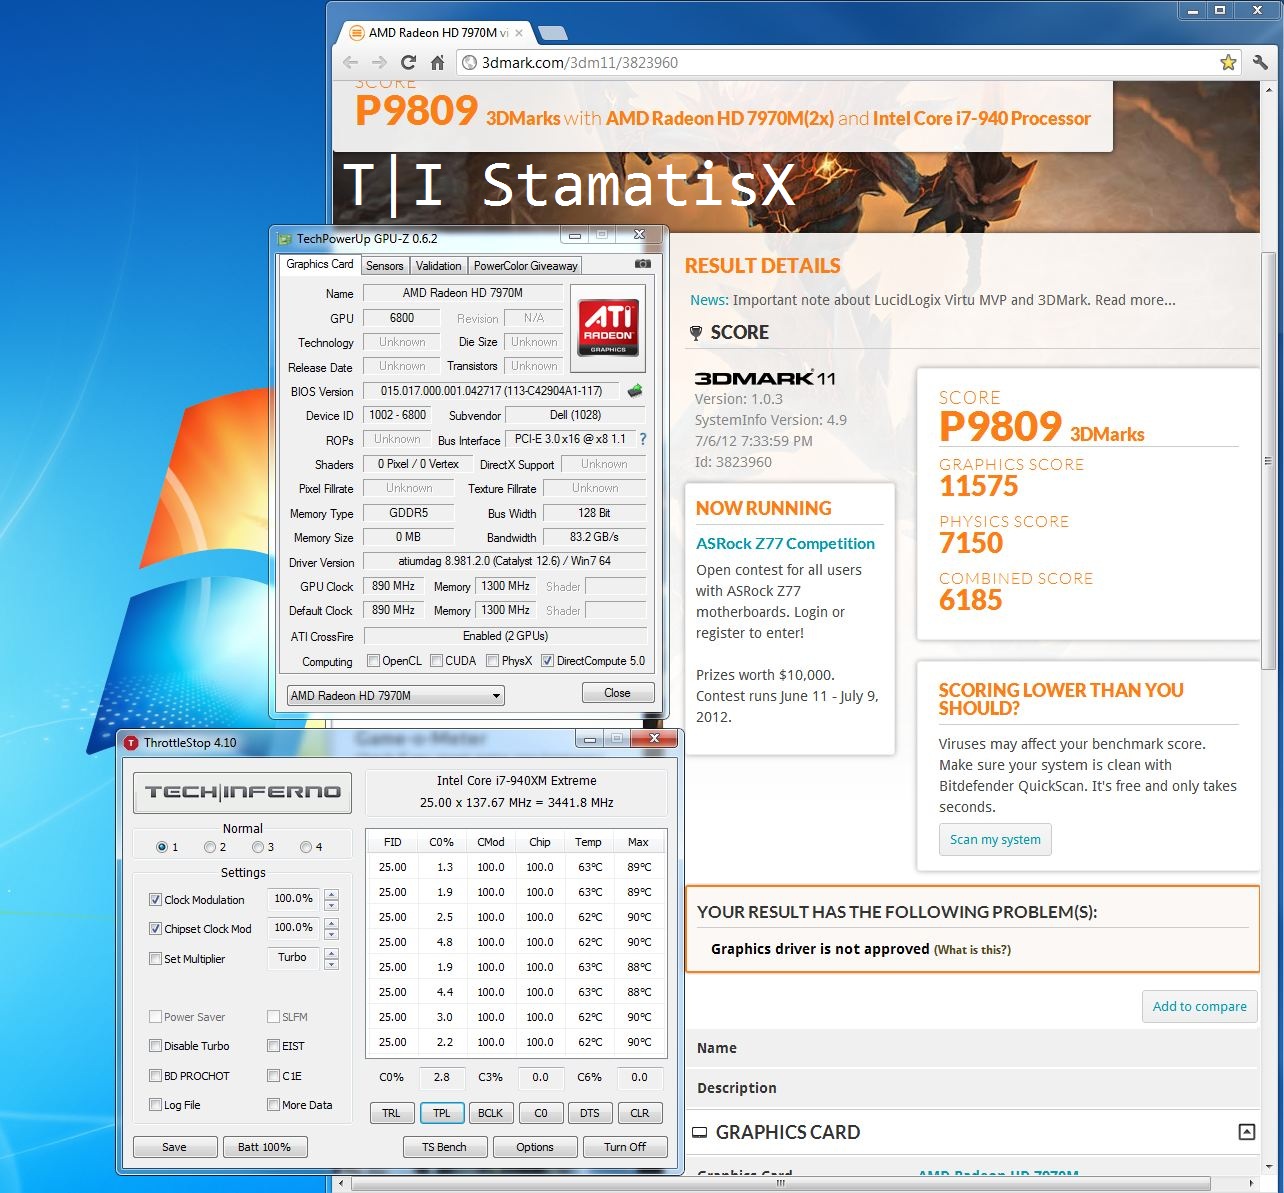
Task: Launch TS Bench in ThrottleStop
Action: tap(444, 1147)
